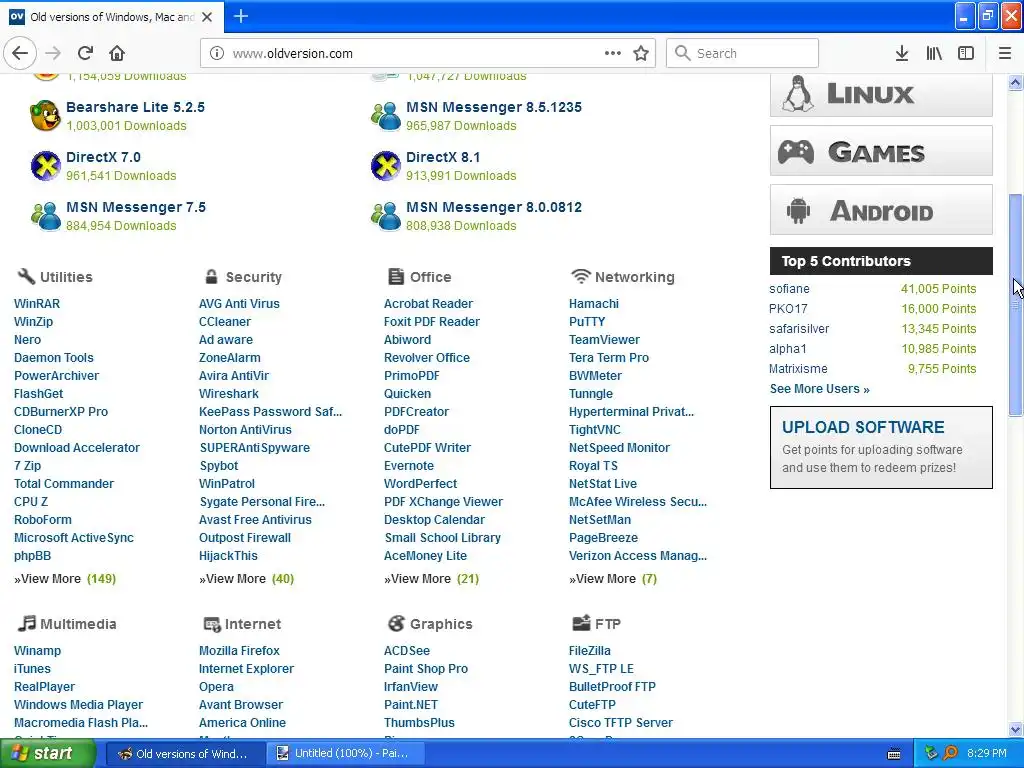Viewport: 1024px width, 768px height.
Task: Open the Evernote link
Action: [x=408, y=466]
